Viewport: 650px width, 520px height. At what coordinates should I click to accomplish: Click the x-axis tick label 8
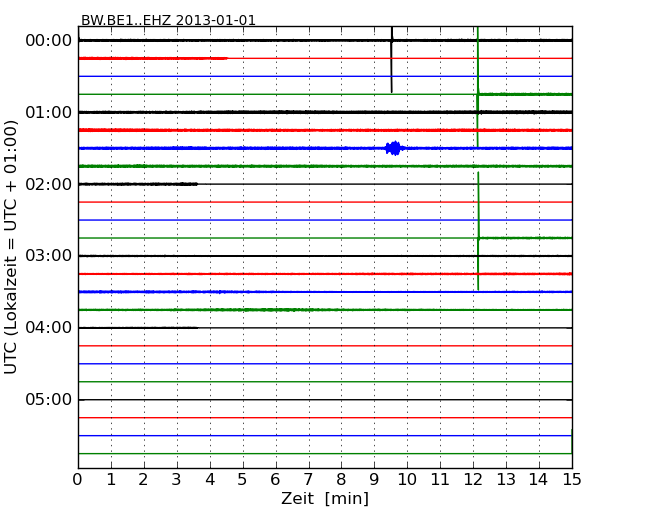[341, 480]
